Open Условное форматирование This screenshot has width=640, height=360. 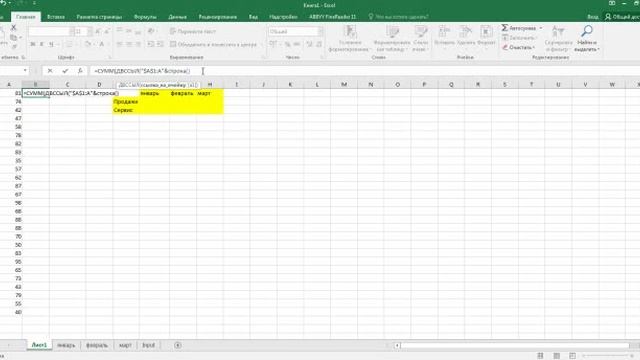pos(350,38)
